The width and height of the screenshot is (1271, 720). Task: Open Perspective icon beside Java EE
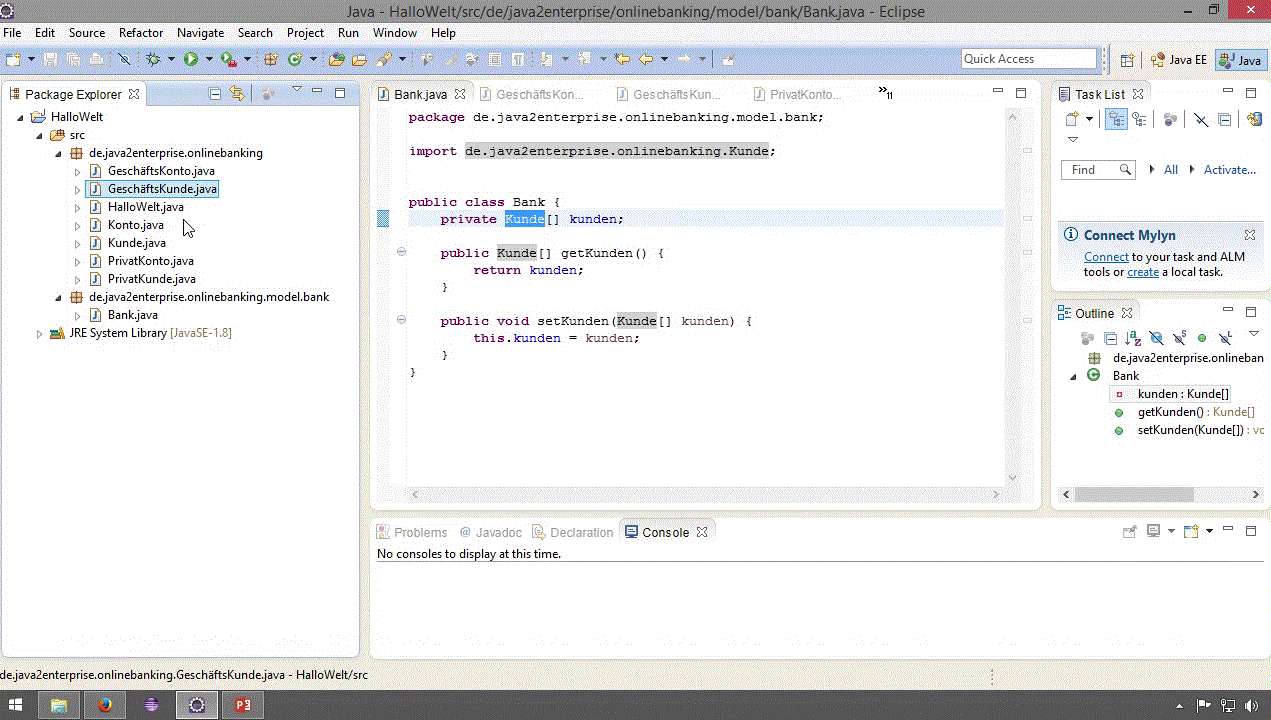click(1127, 60)
